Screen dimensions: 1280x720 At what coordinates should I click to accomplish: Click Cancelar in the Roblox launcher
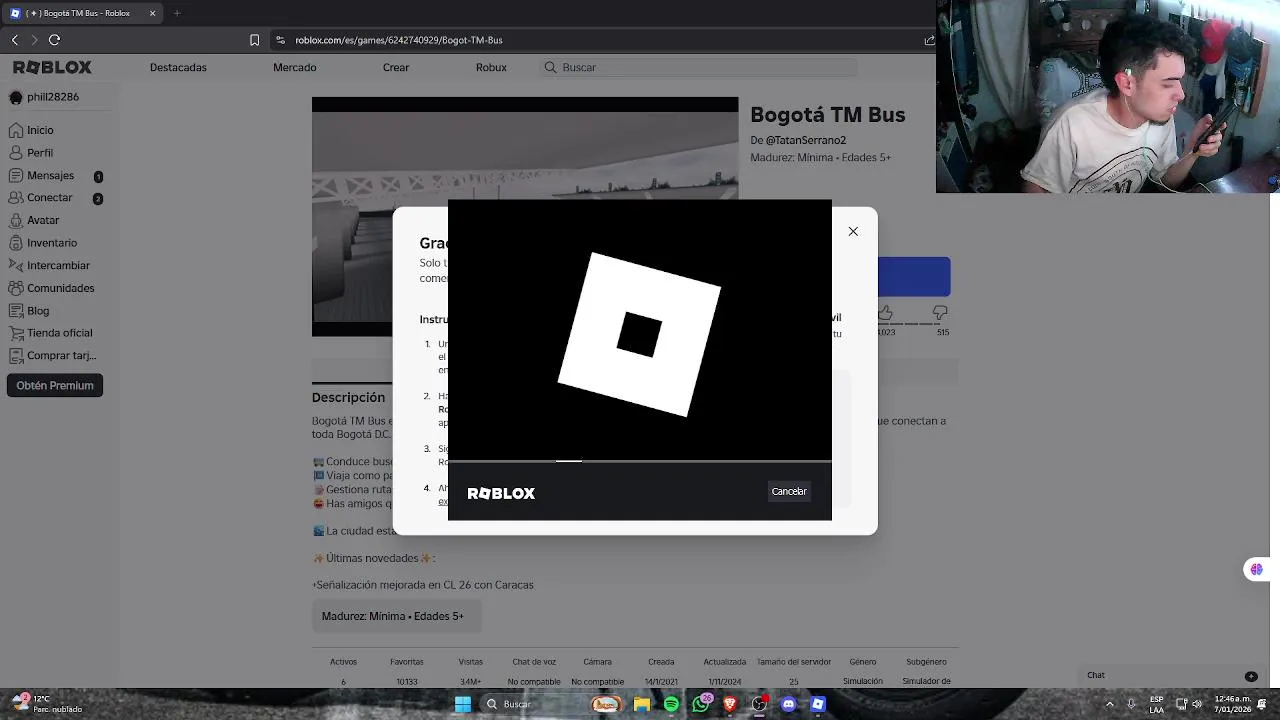pyautogui.click(x=789, y=491)
